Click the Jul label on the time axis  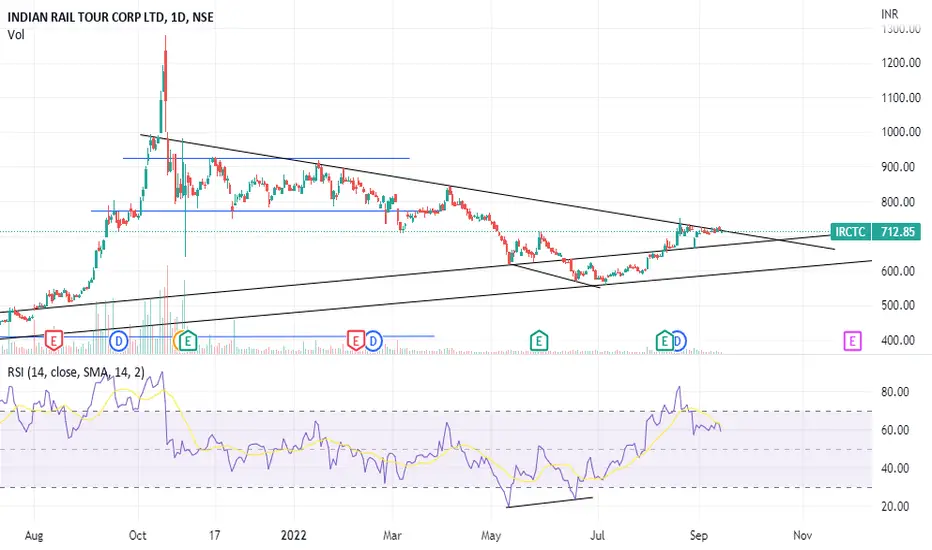point(597,536)
